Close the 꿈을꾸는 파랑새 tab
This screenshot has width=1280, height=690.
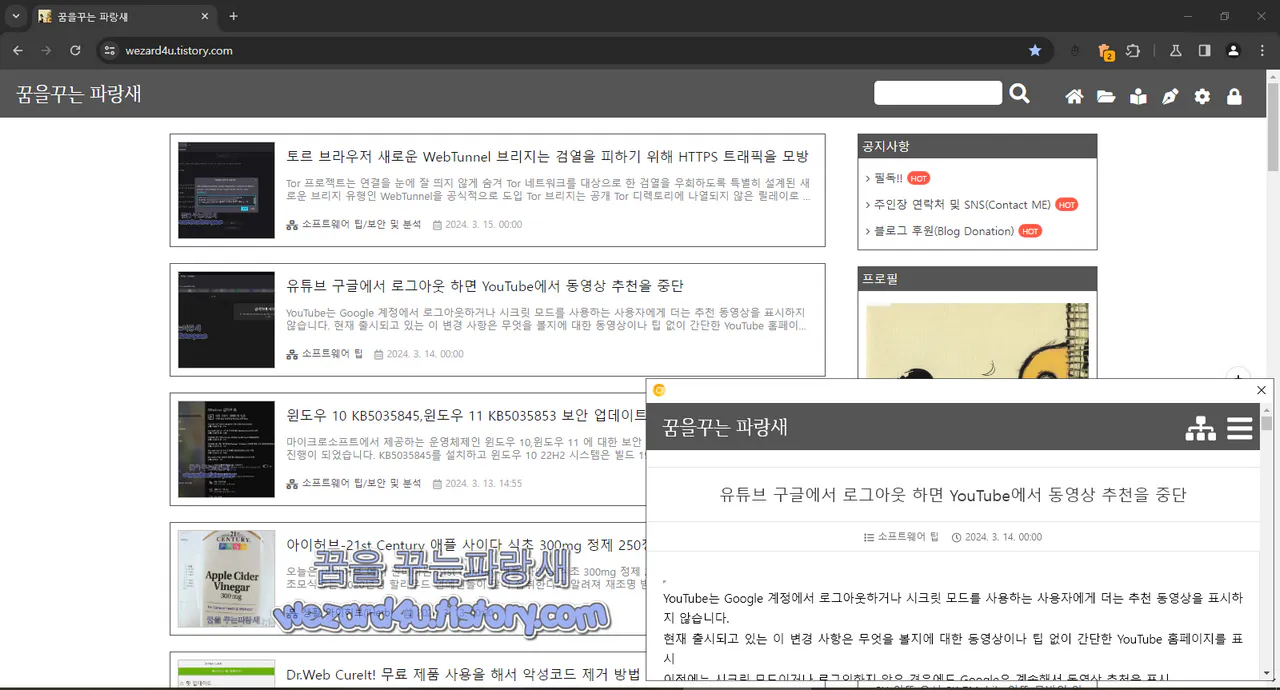(204, 17)
